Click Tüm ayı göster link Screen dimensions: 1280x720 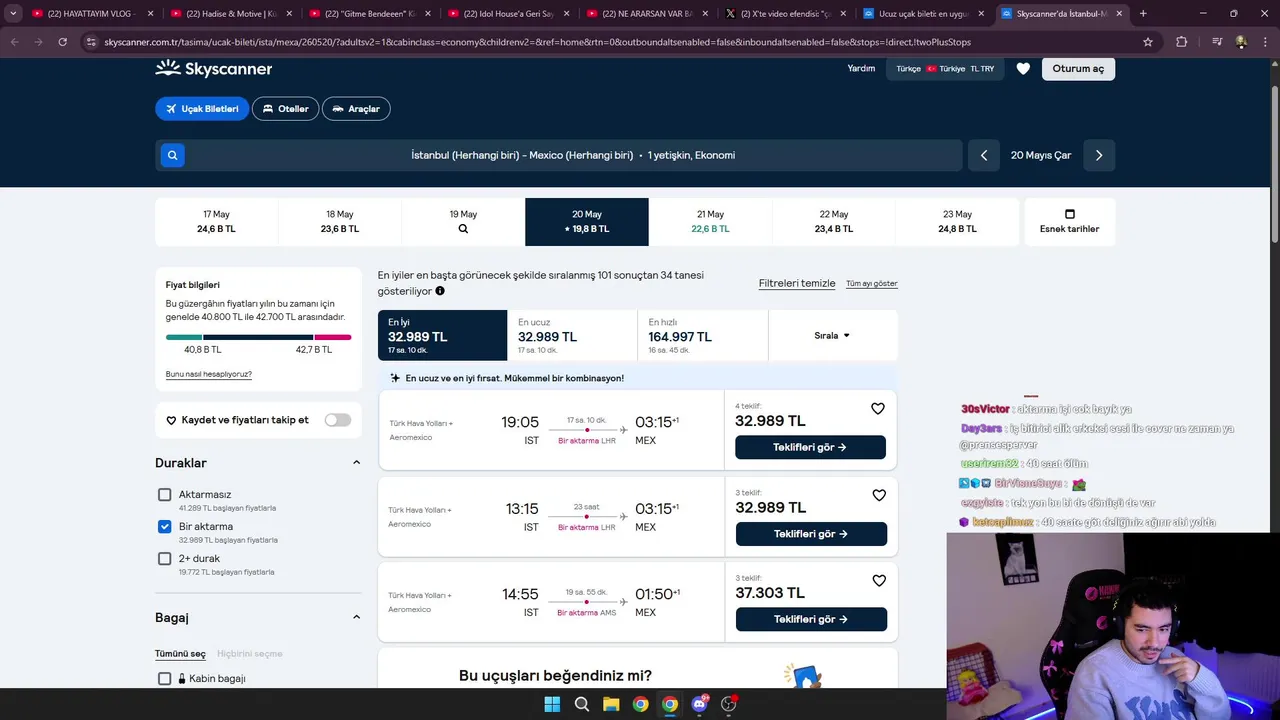872,284
